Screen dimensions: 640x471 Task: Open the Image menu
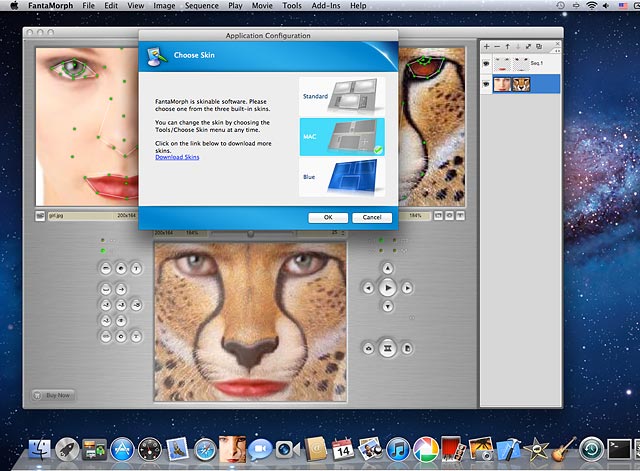point(164,6)
